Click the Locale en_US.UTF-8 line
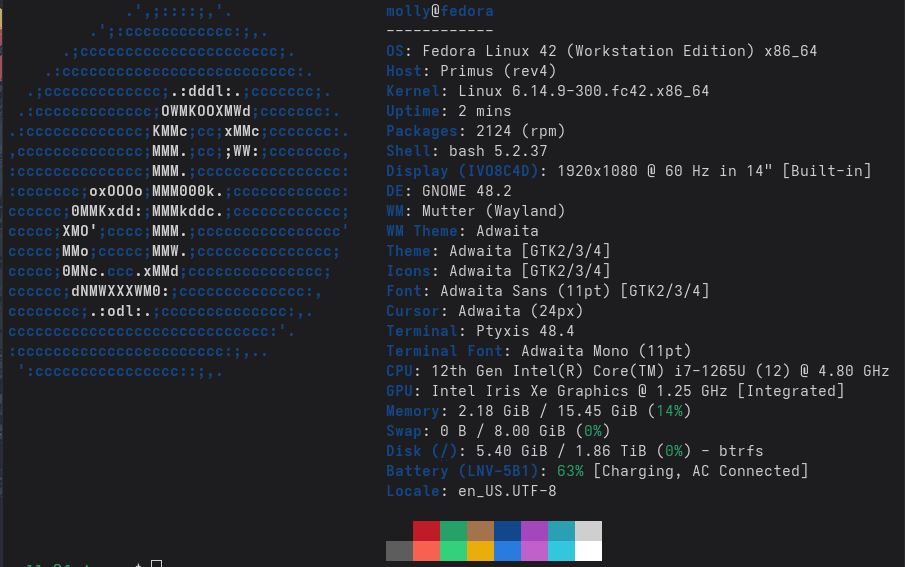 [471, 491]
